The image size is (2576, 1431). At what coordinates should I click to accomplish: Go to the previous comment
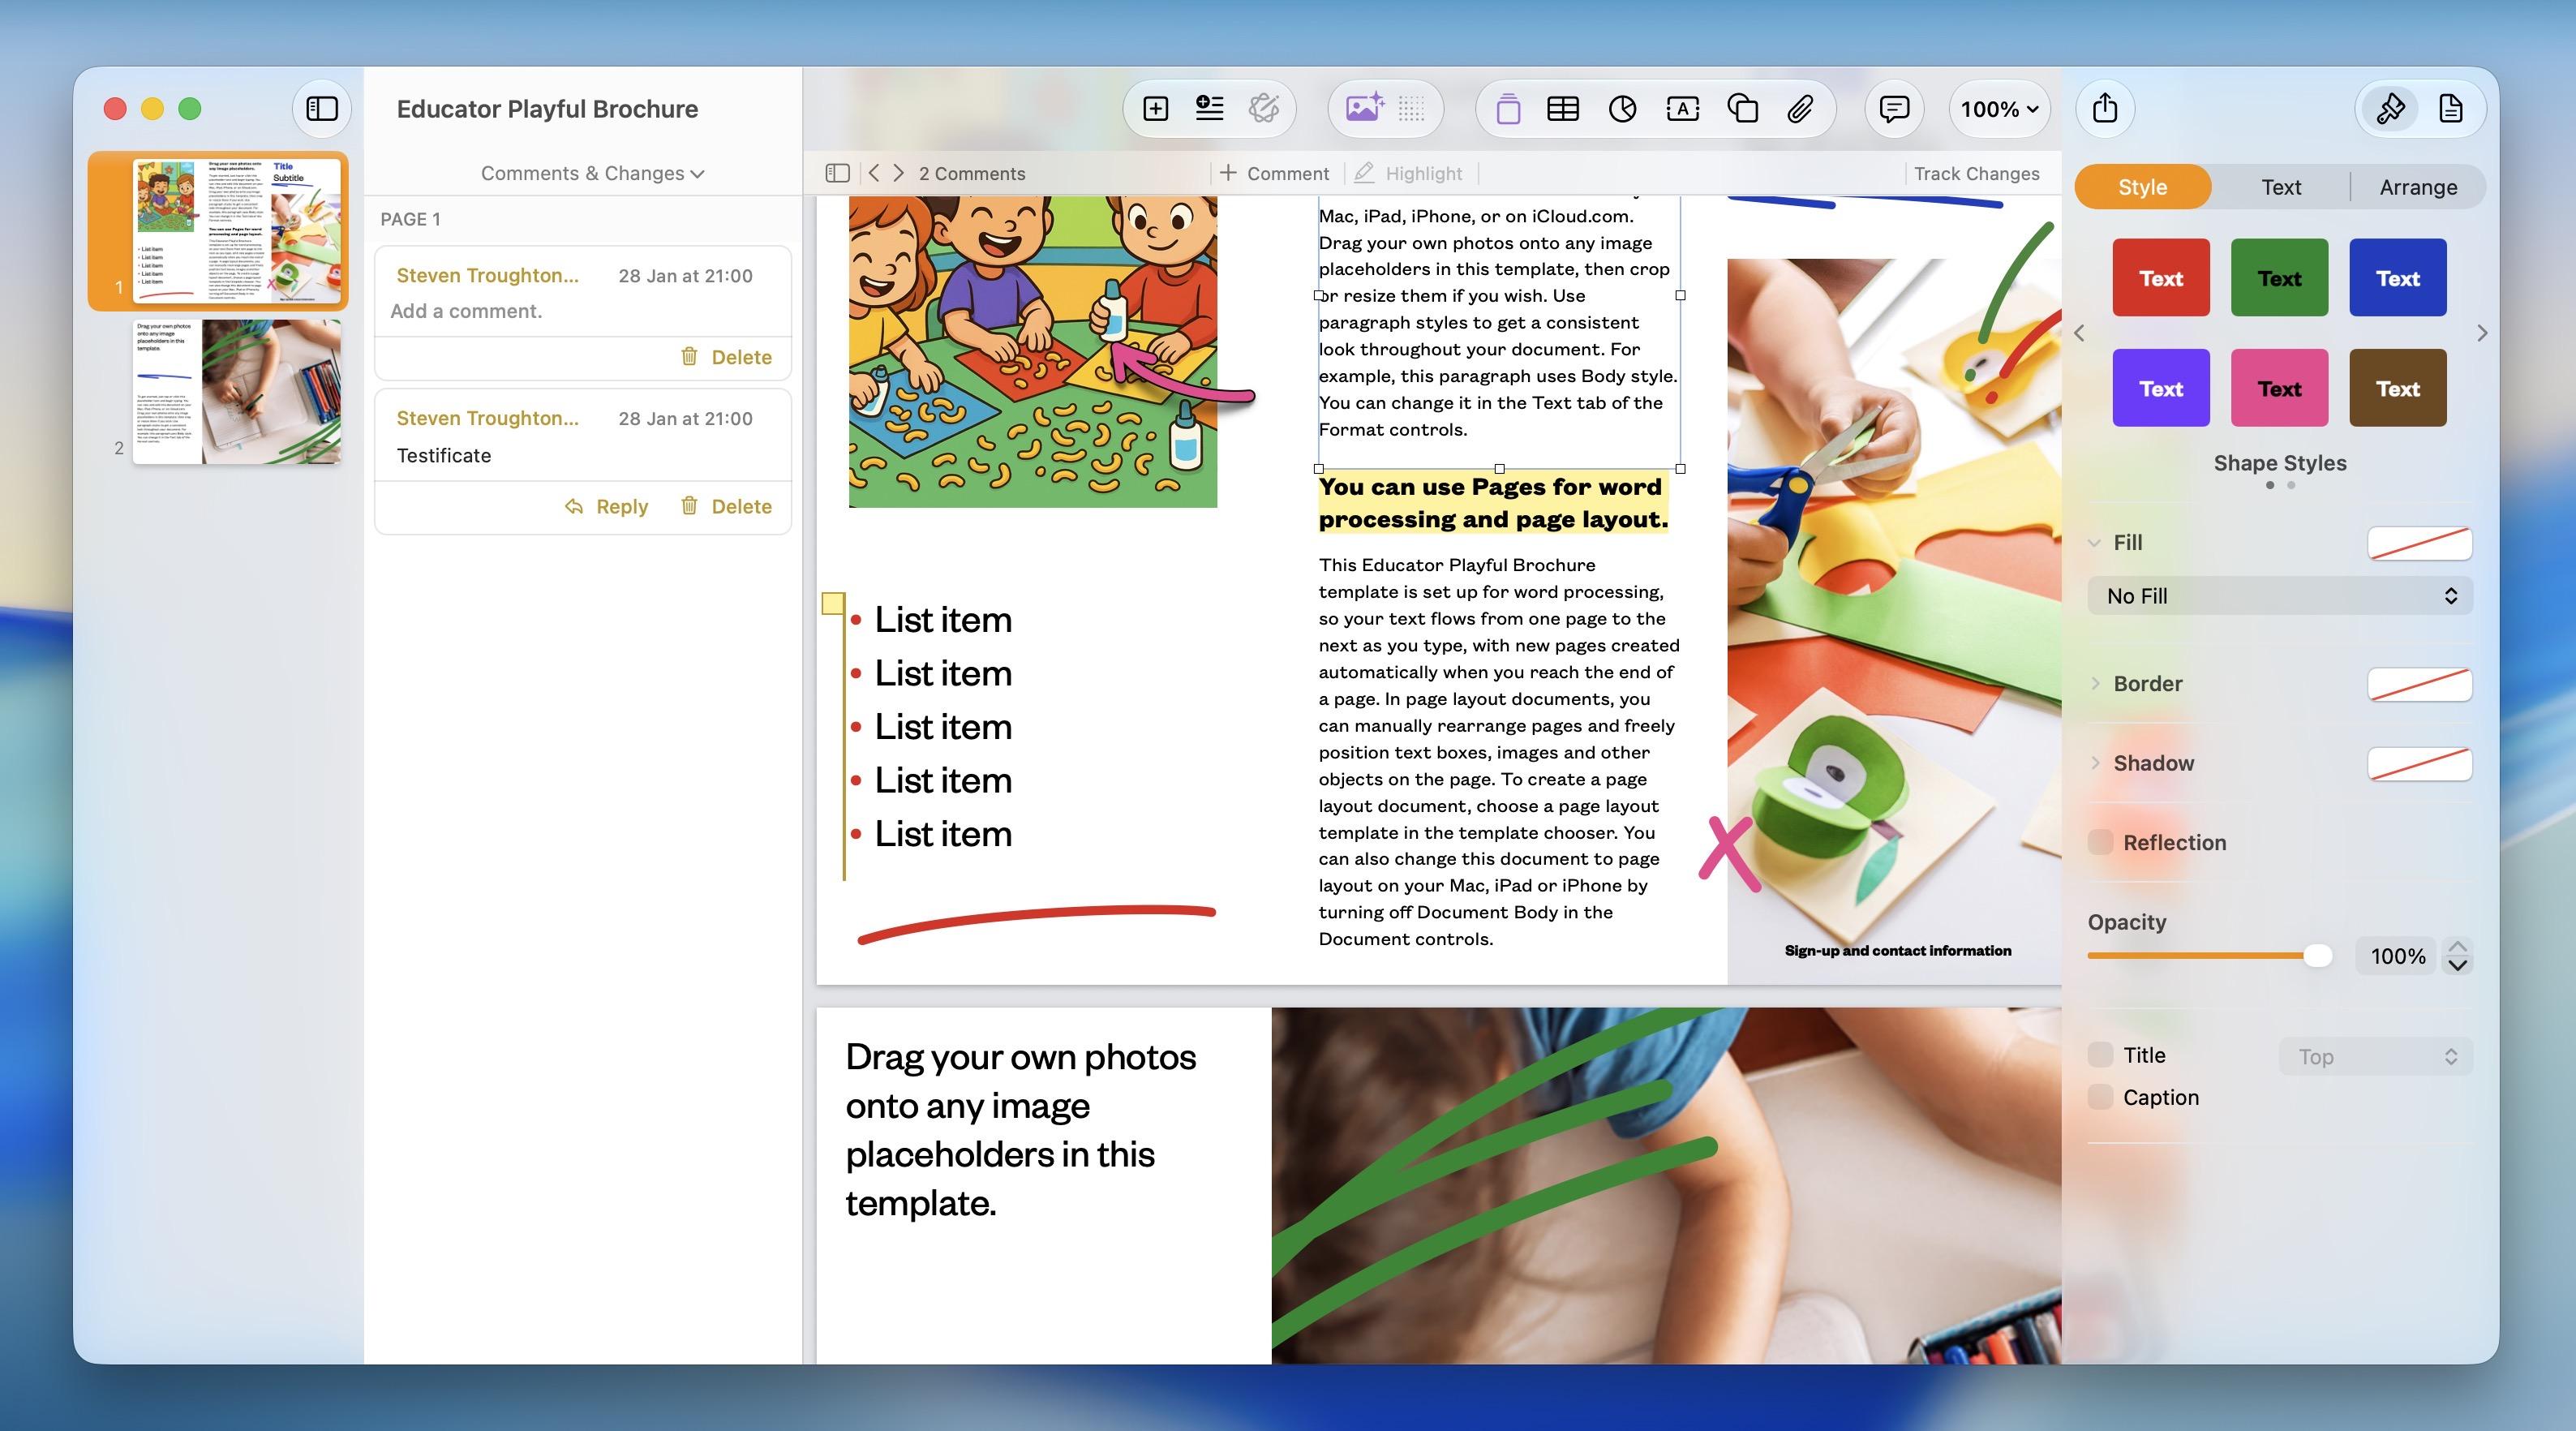coord(874,173)
